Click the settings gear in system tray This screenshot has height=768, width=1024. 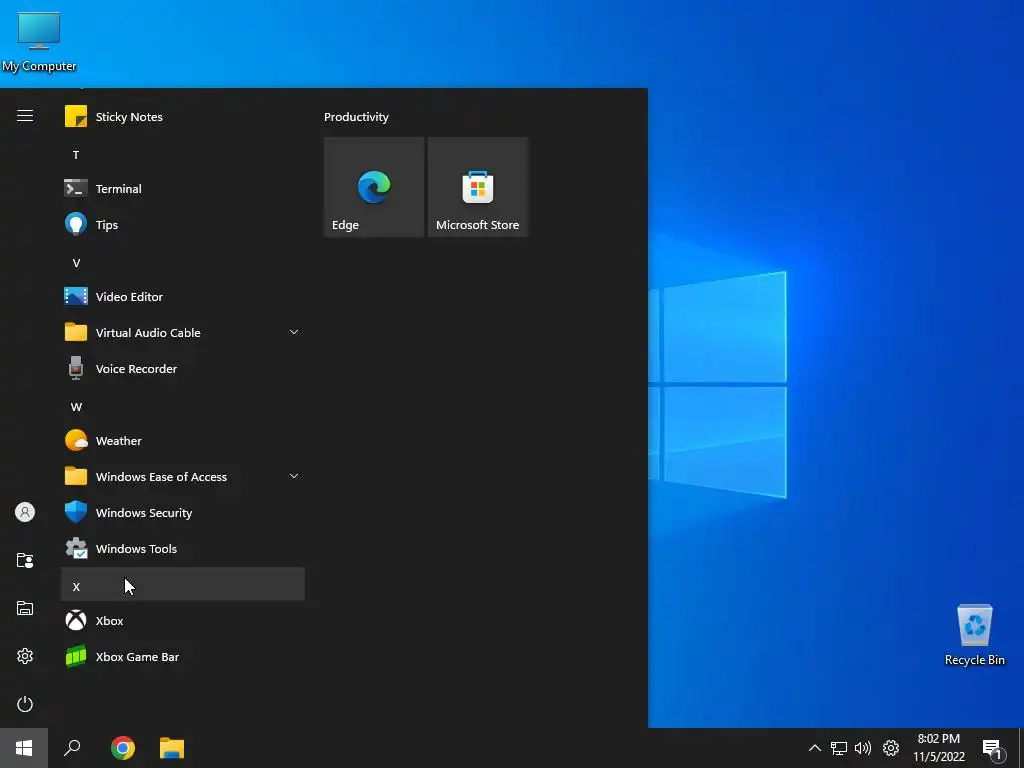click(891, 748)
